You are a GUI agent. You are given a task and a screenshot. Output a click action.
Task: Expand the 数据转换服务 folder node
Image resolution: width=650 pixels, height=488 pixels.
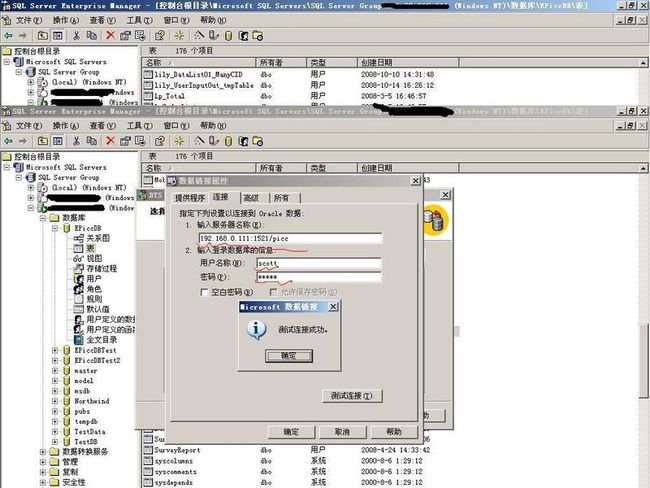tap(43, 452)
